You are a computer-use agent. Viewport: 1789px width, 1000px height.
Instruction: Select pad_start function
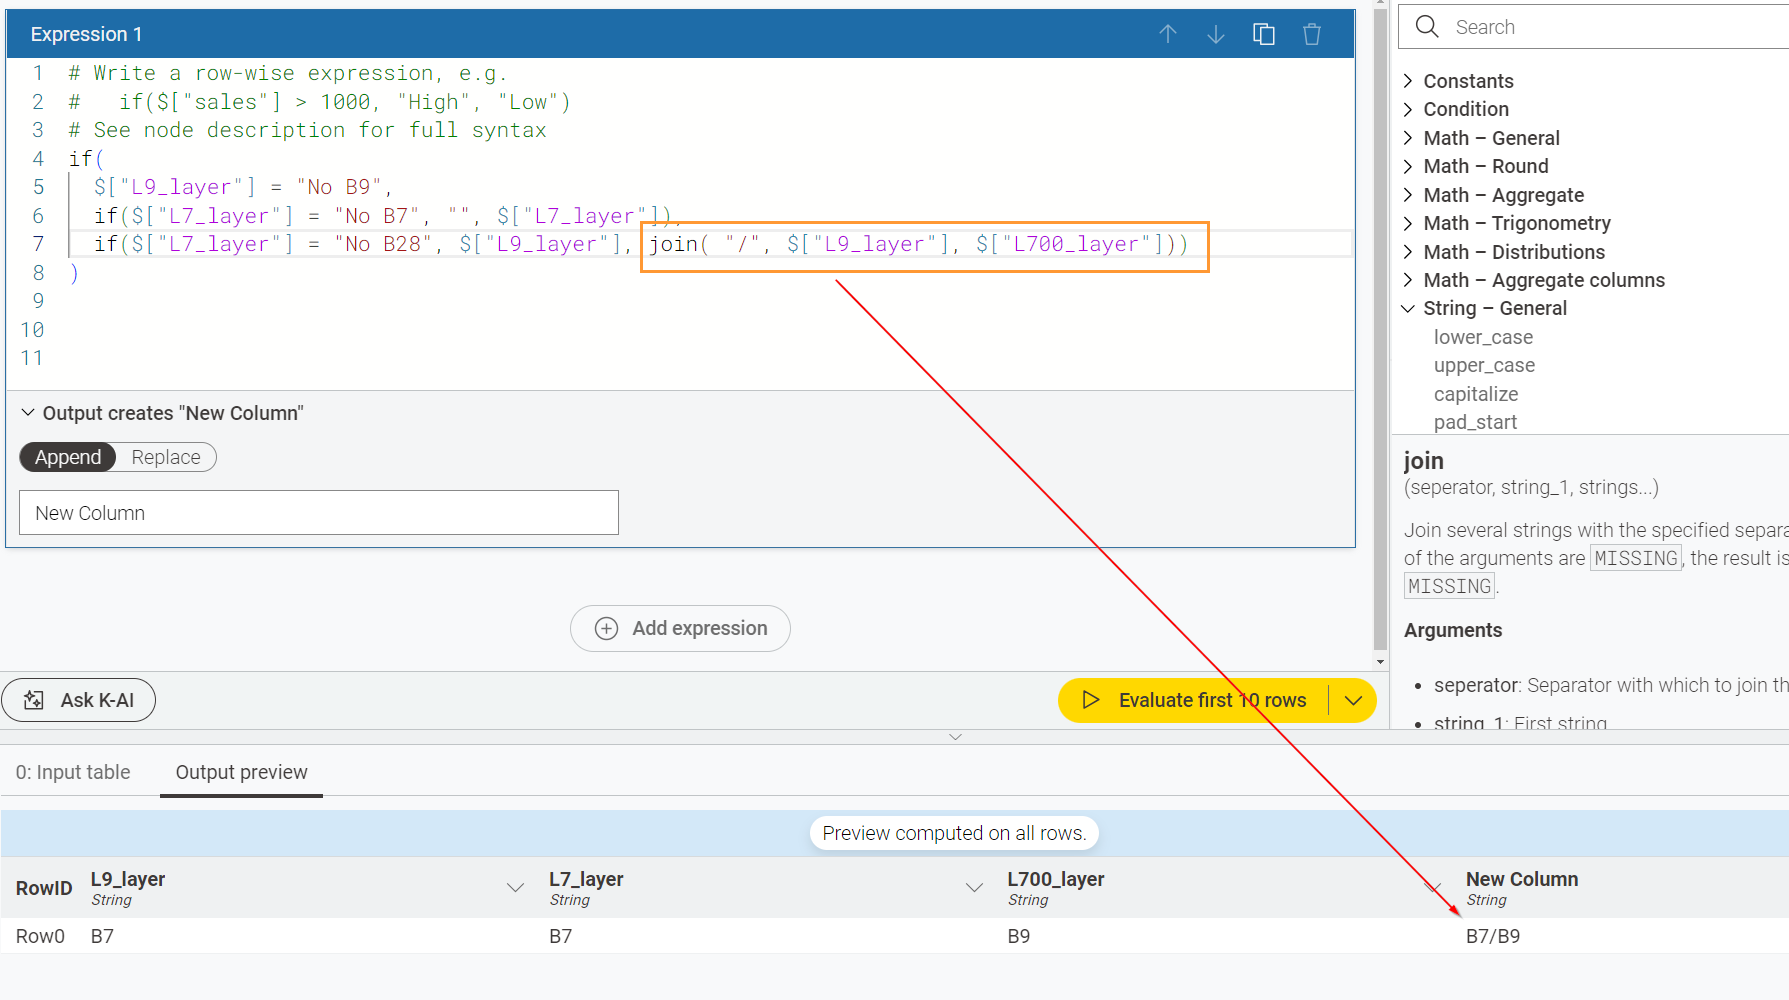click(1475, 422)
